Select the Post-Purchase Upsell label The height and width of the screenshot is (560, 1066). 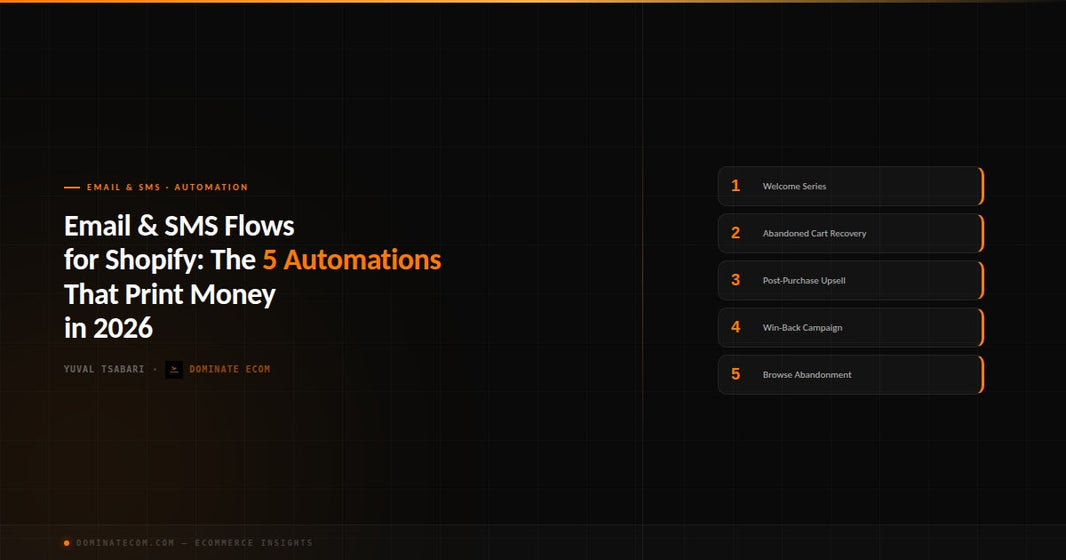click(x=804, y=280)
